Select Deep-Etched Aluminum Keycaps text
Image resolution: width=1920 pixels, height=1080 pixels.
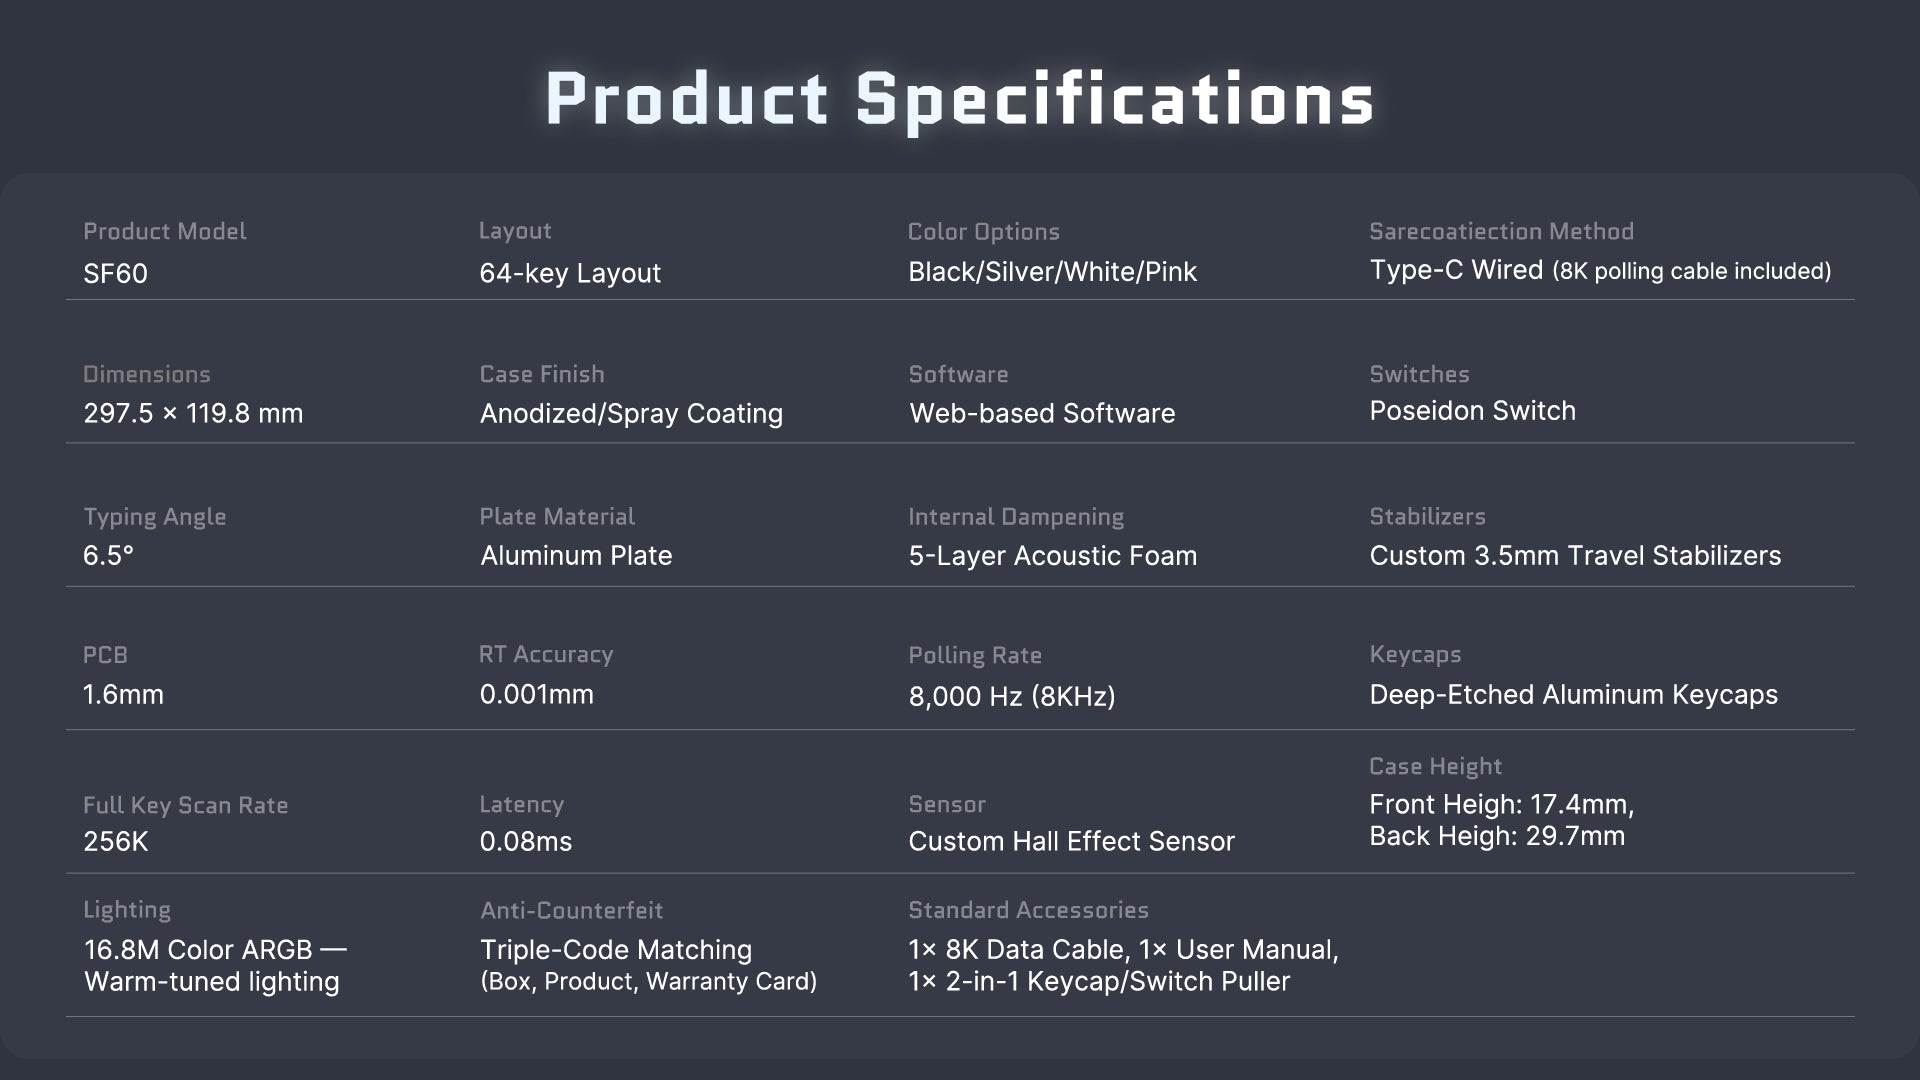(x=1573, y=695)
